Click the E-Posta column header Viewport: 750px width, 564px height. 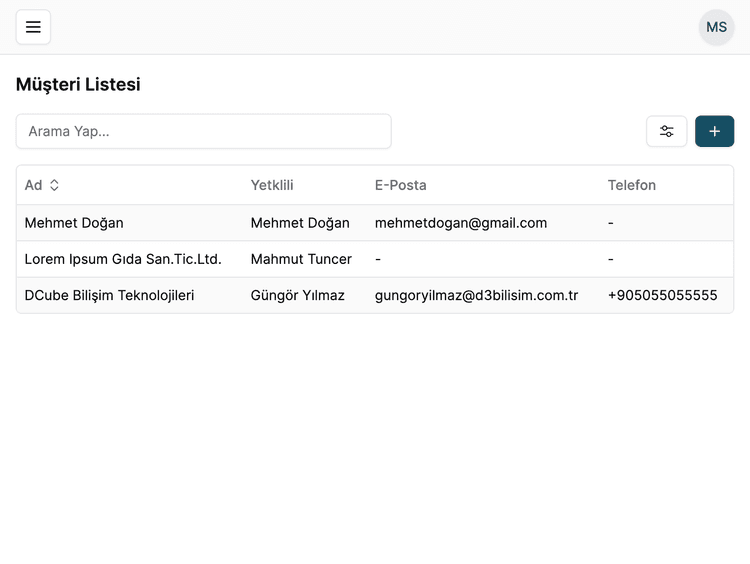pos(400,185)
